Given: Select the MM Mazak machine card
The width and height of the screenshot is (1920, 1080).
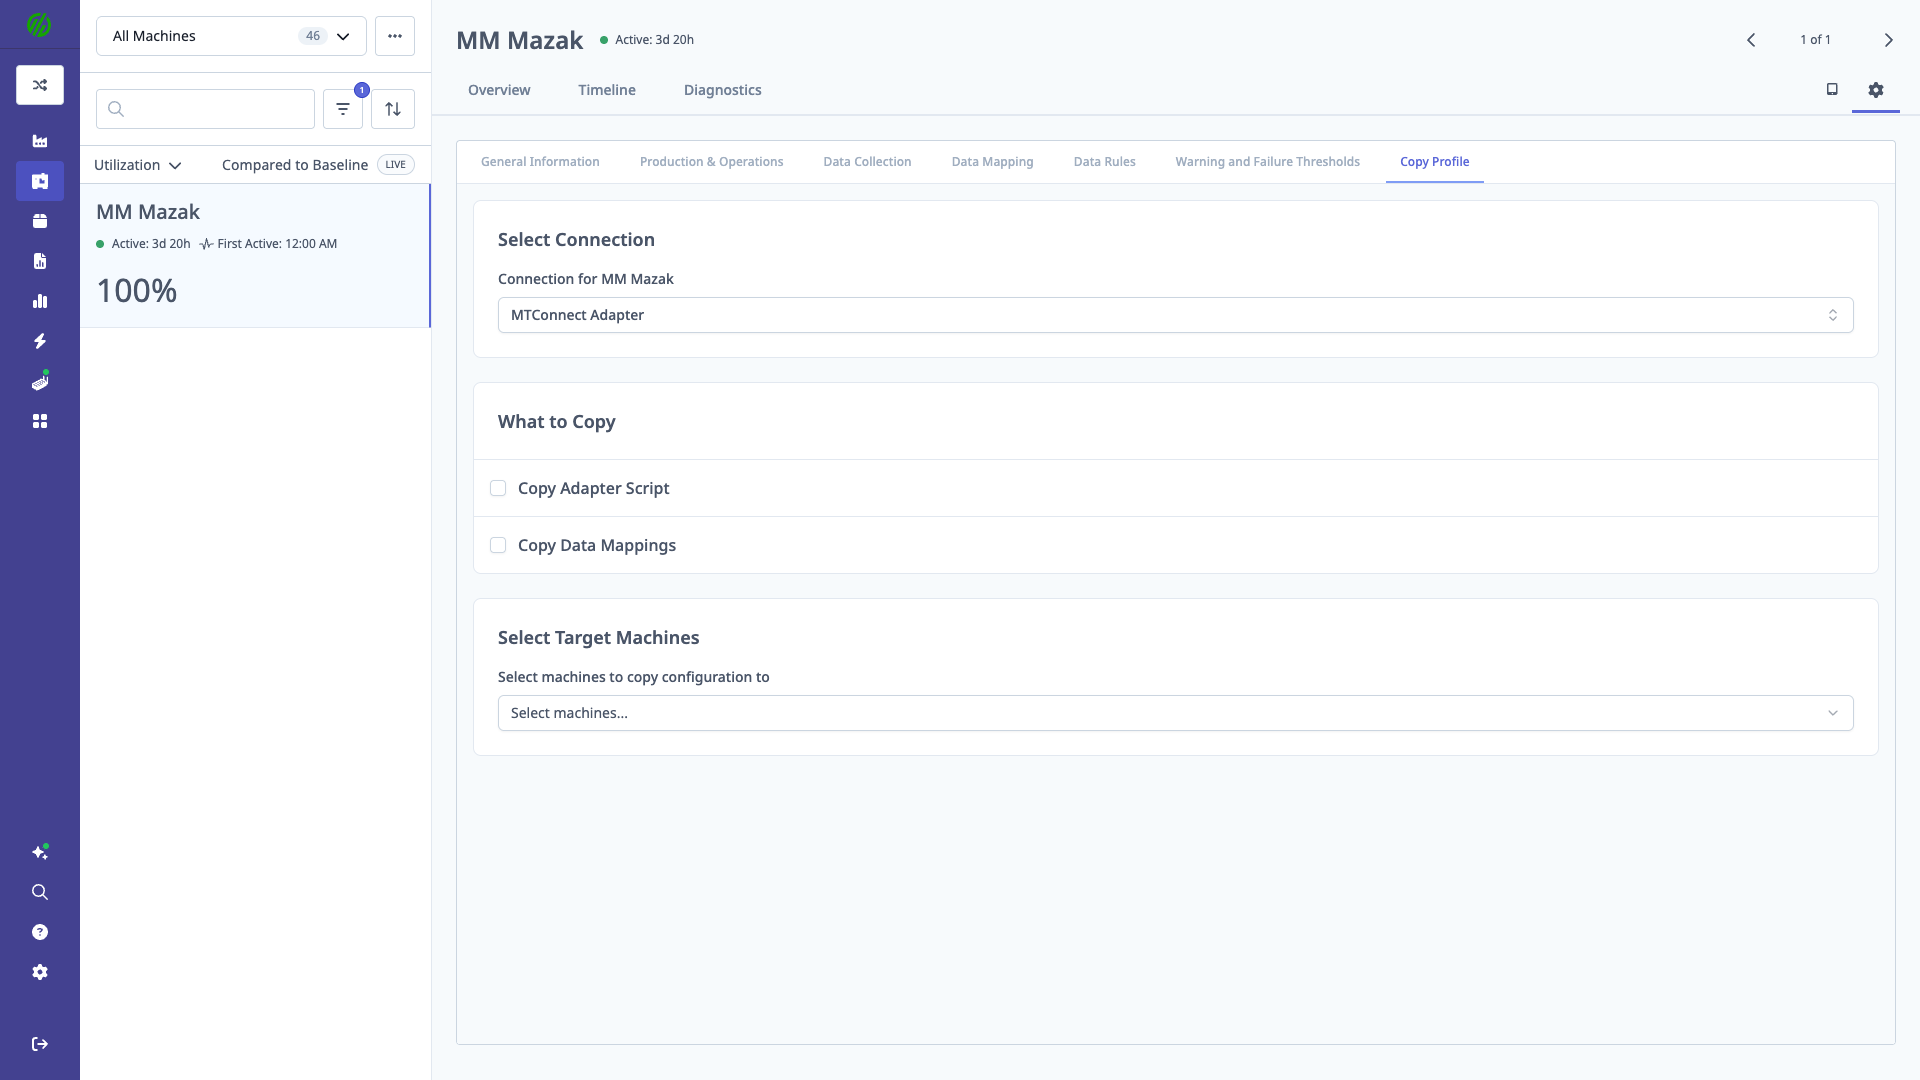Looking at the screenshot, I should point(255,256).
